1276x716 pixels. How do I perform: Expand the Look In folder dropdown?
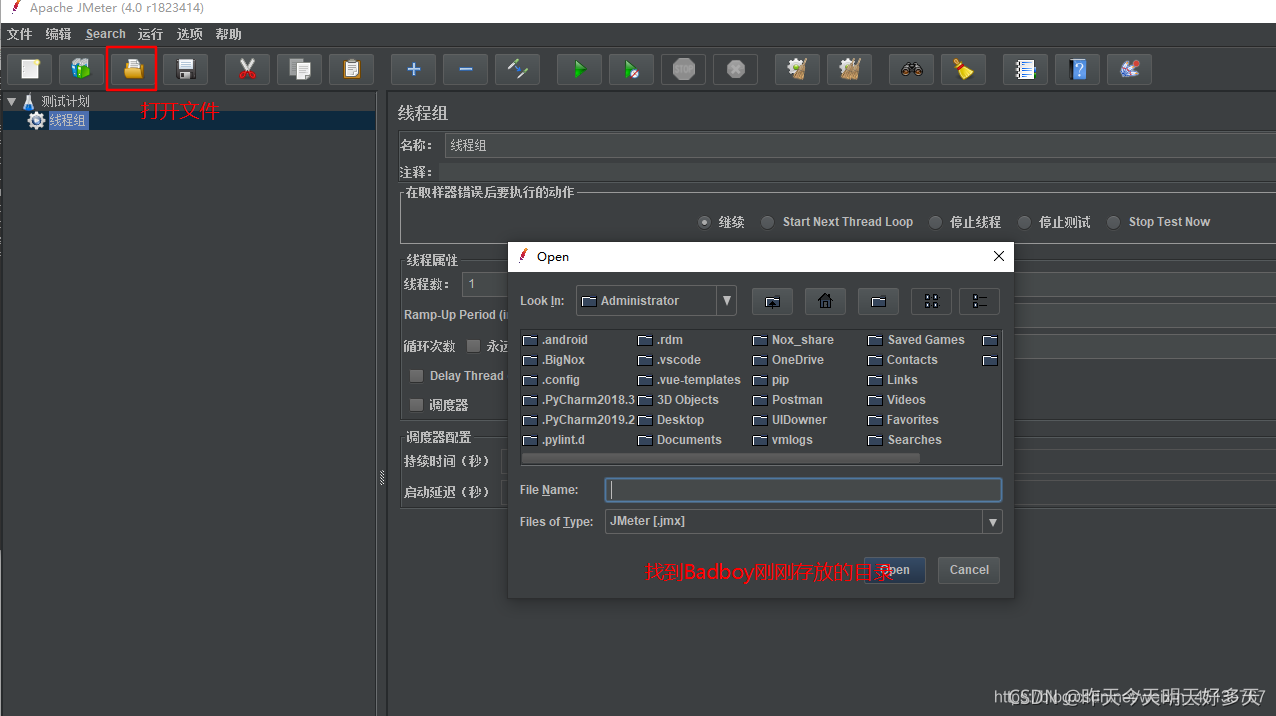(x=727, y=301)
